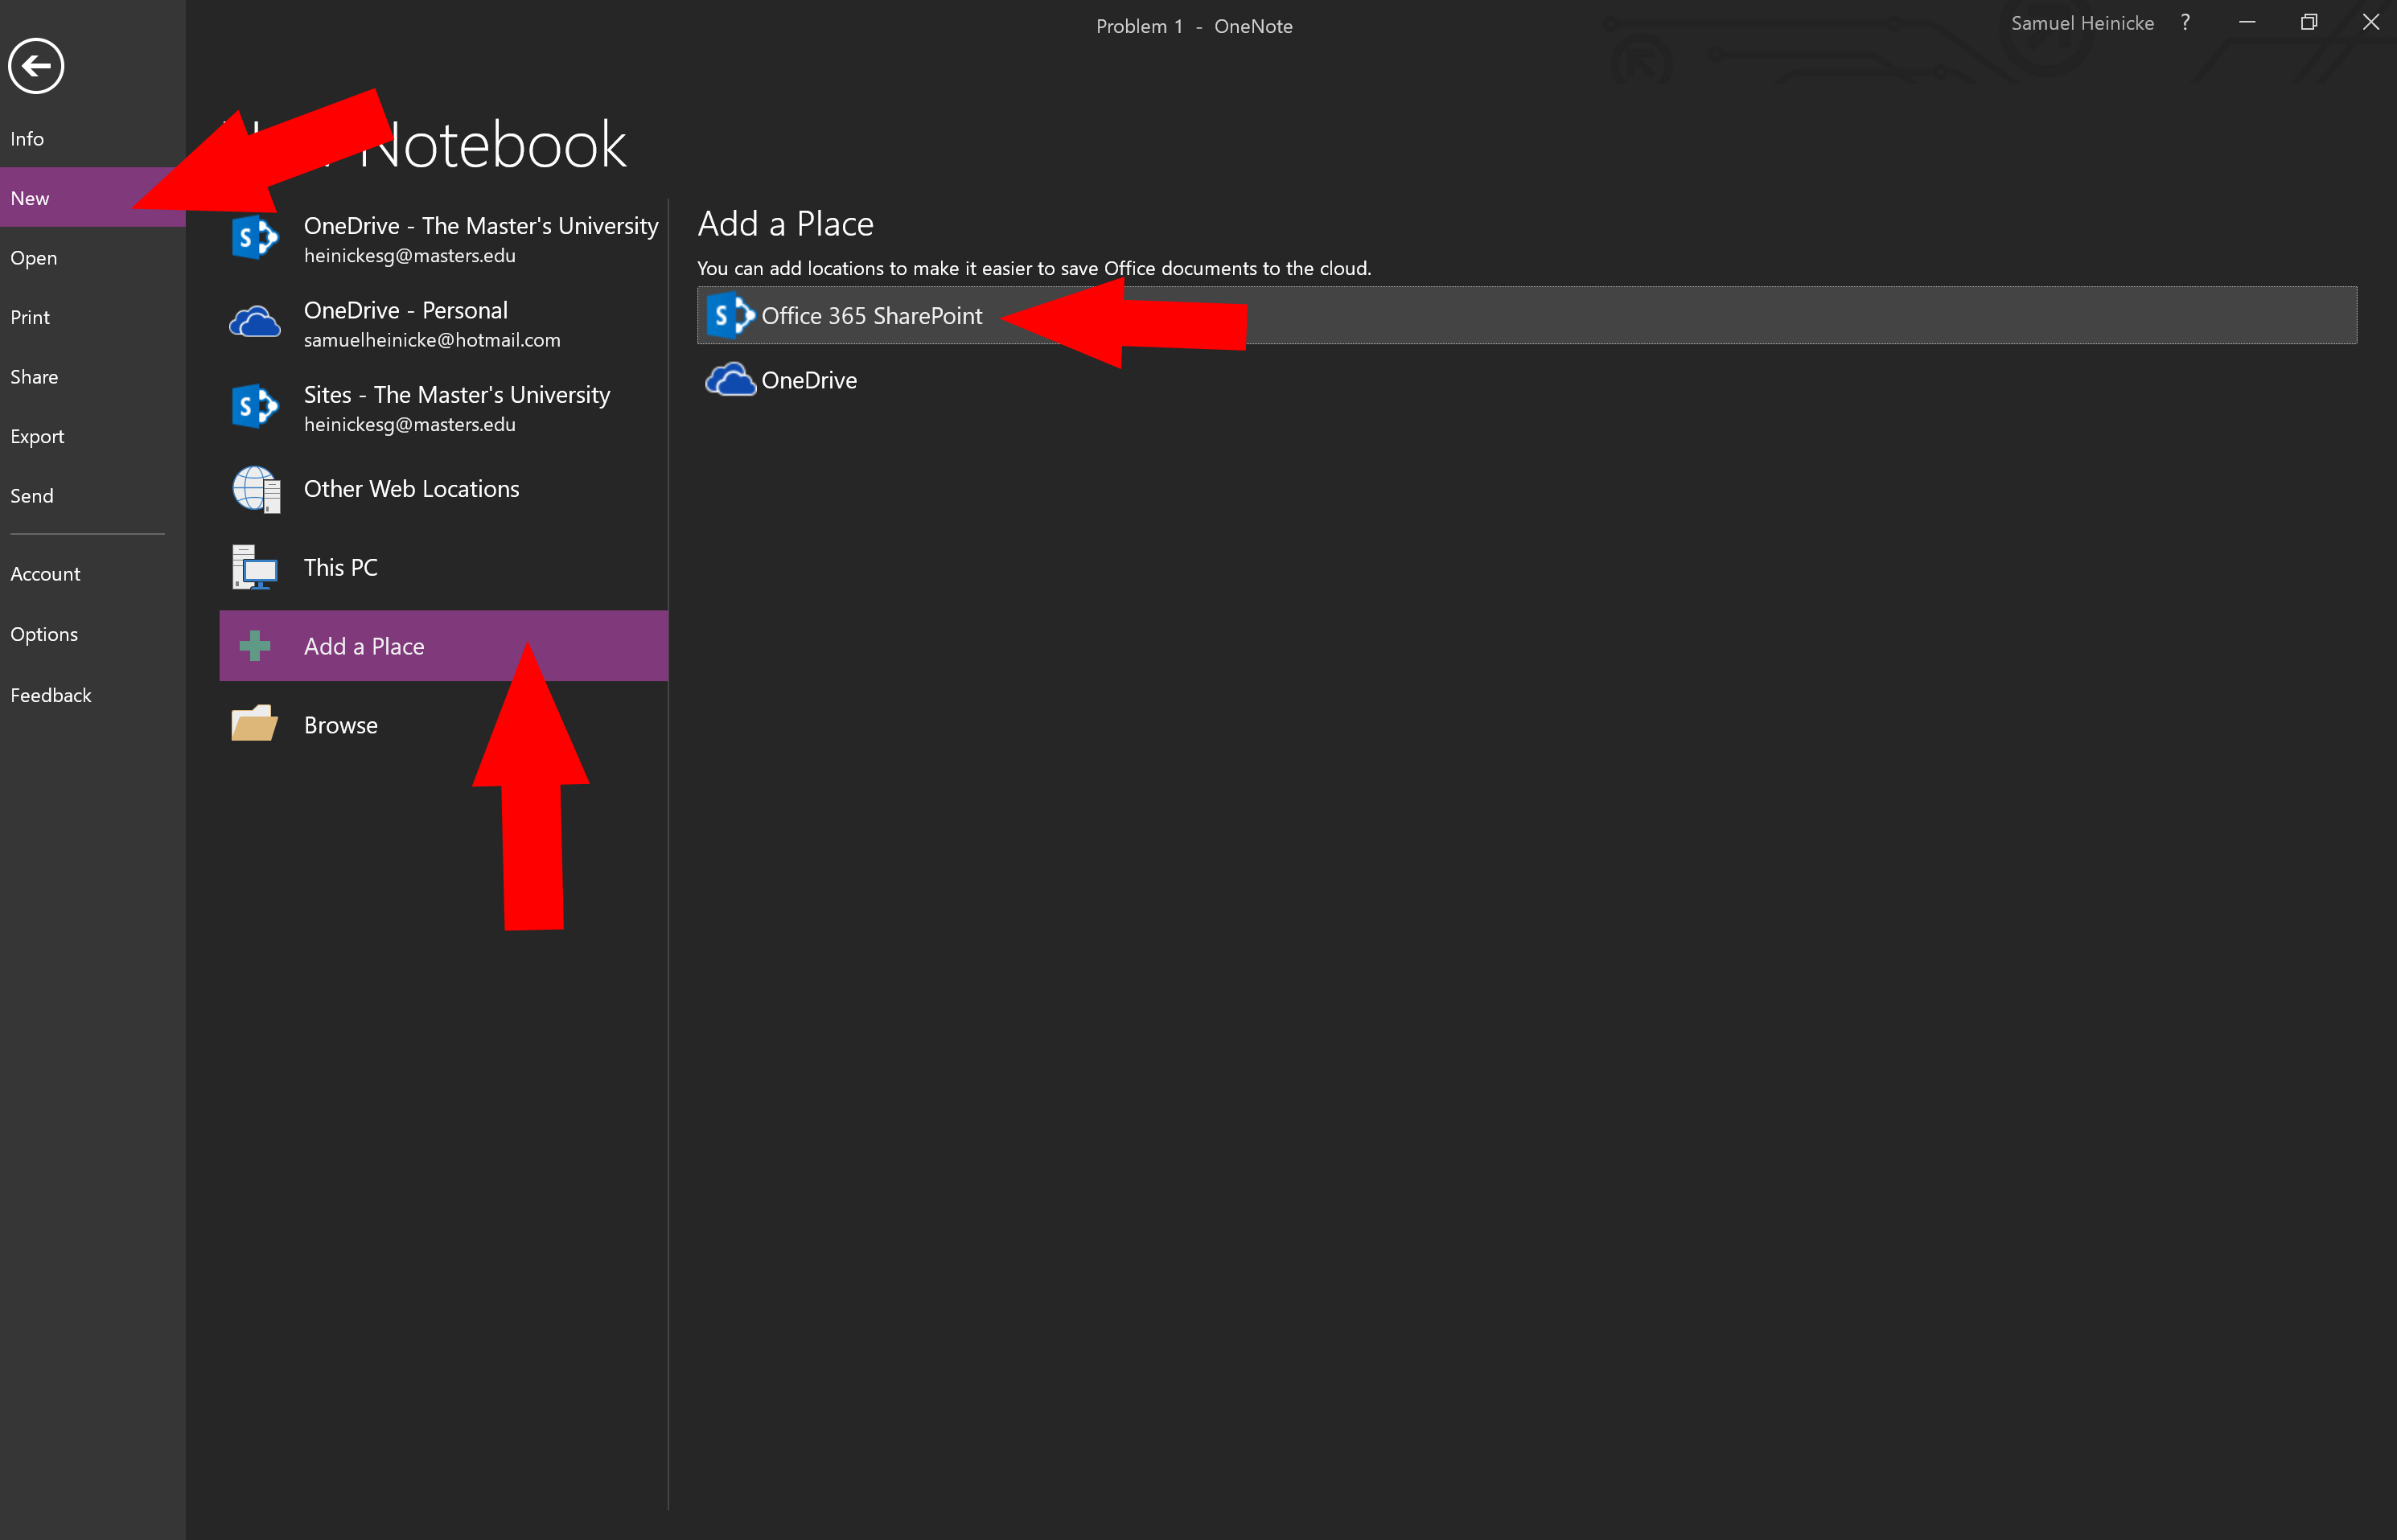Select the Add a Place item
This screenshot has width=2397, height=1540.
pos(443,646)
